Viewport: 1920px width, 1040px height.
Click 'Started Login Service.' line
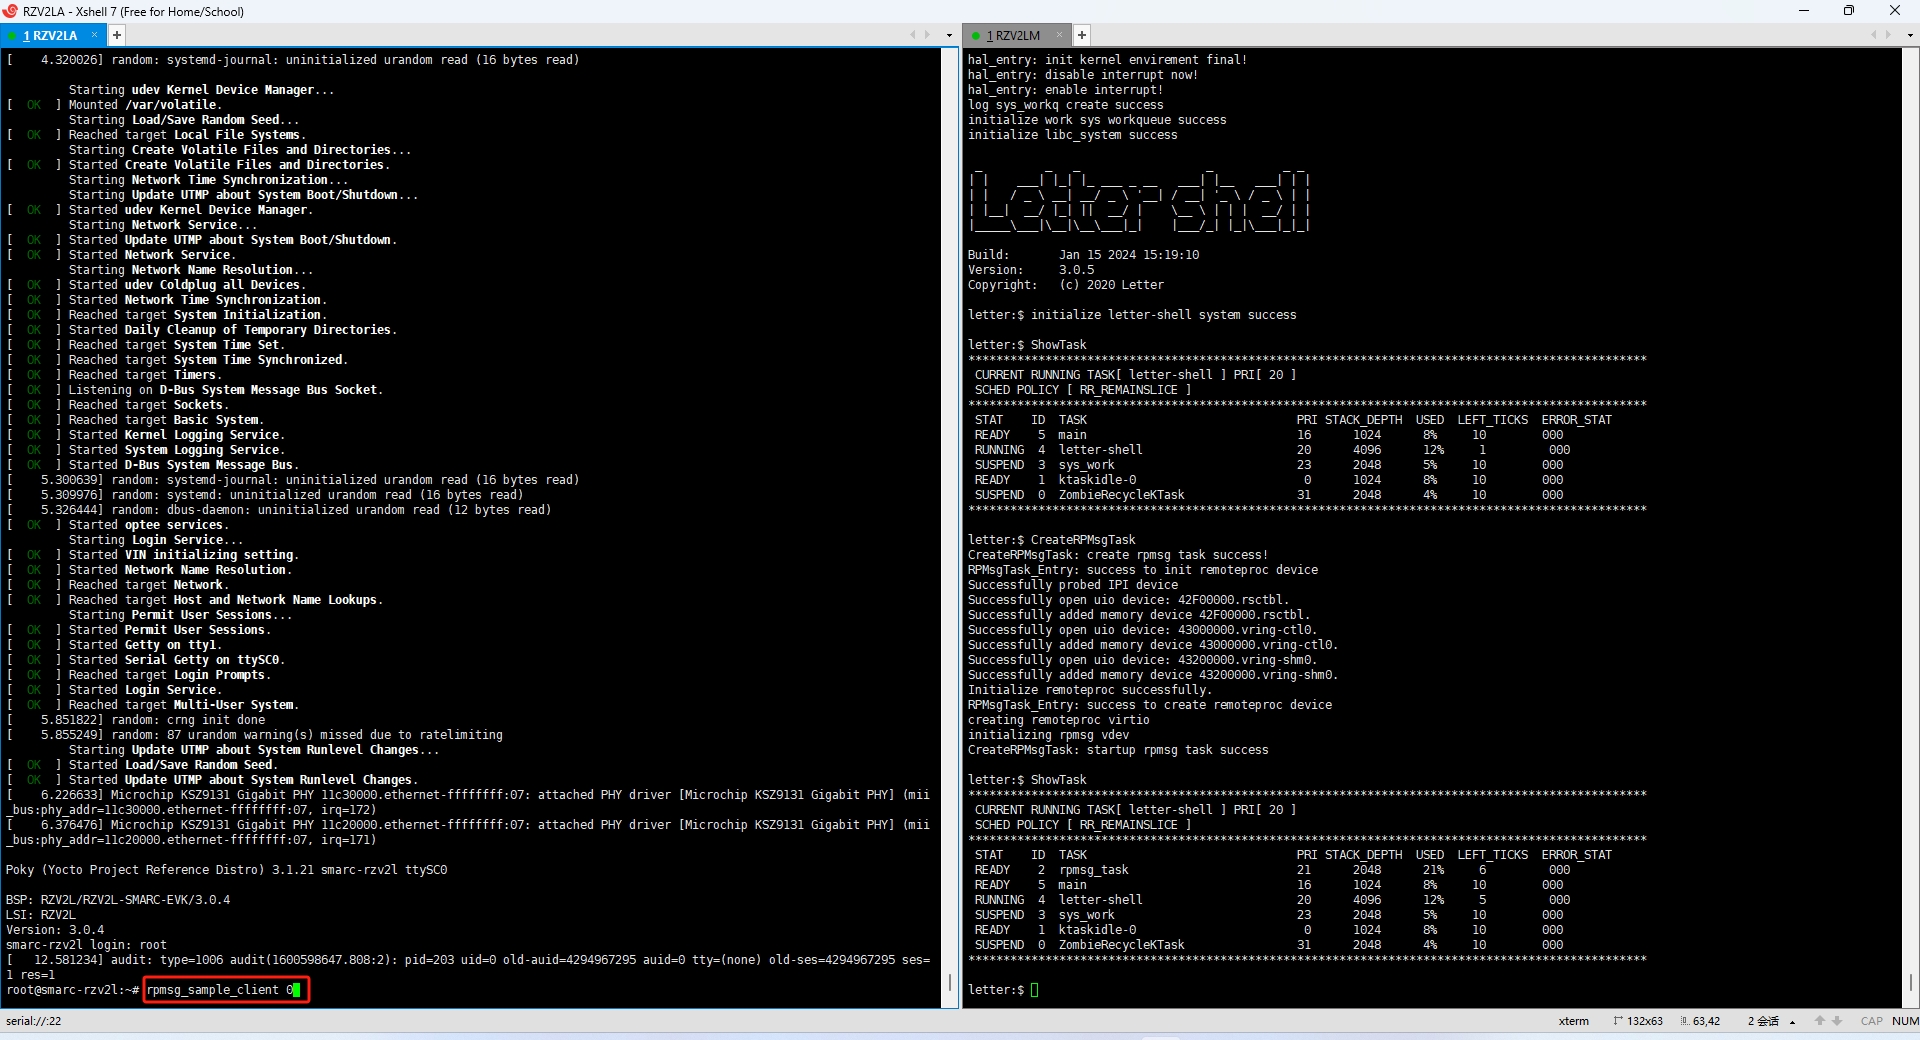[x=145, y=690]
